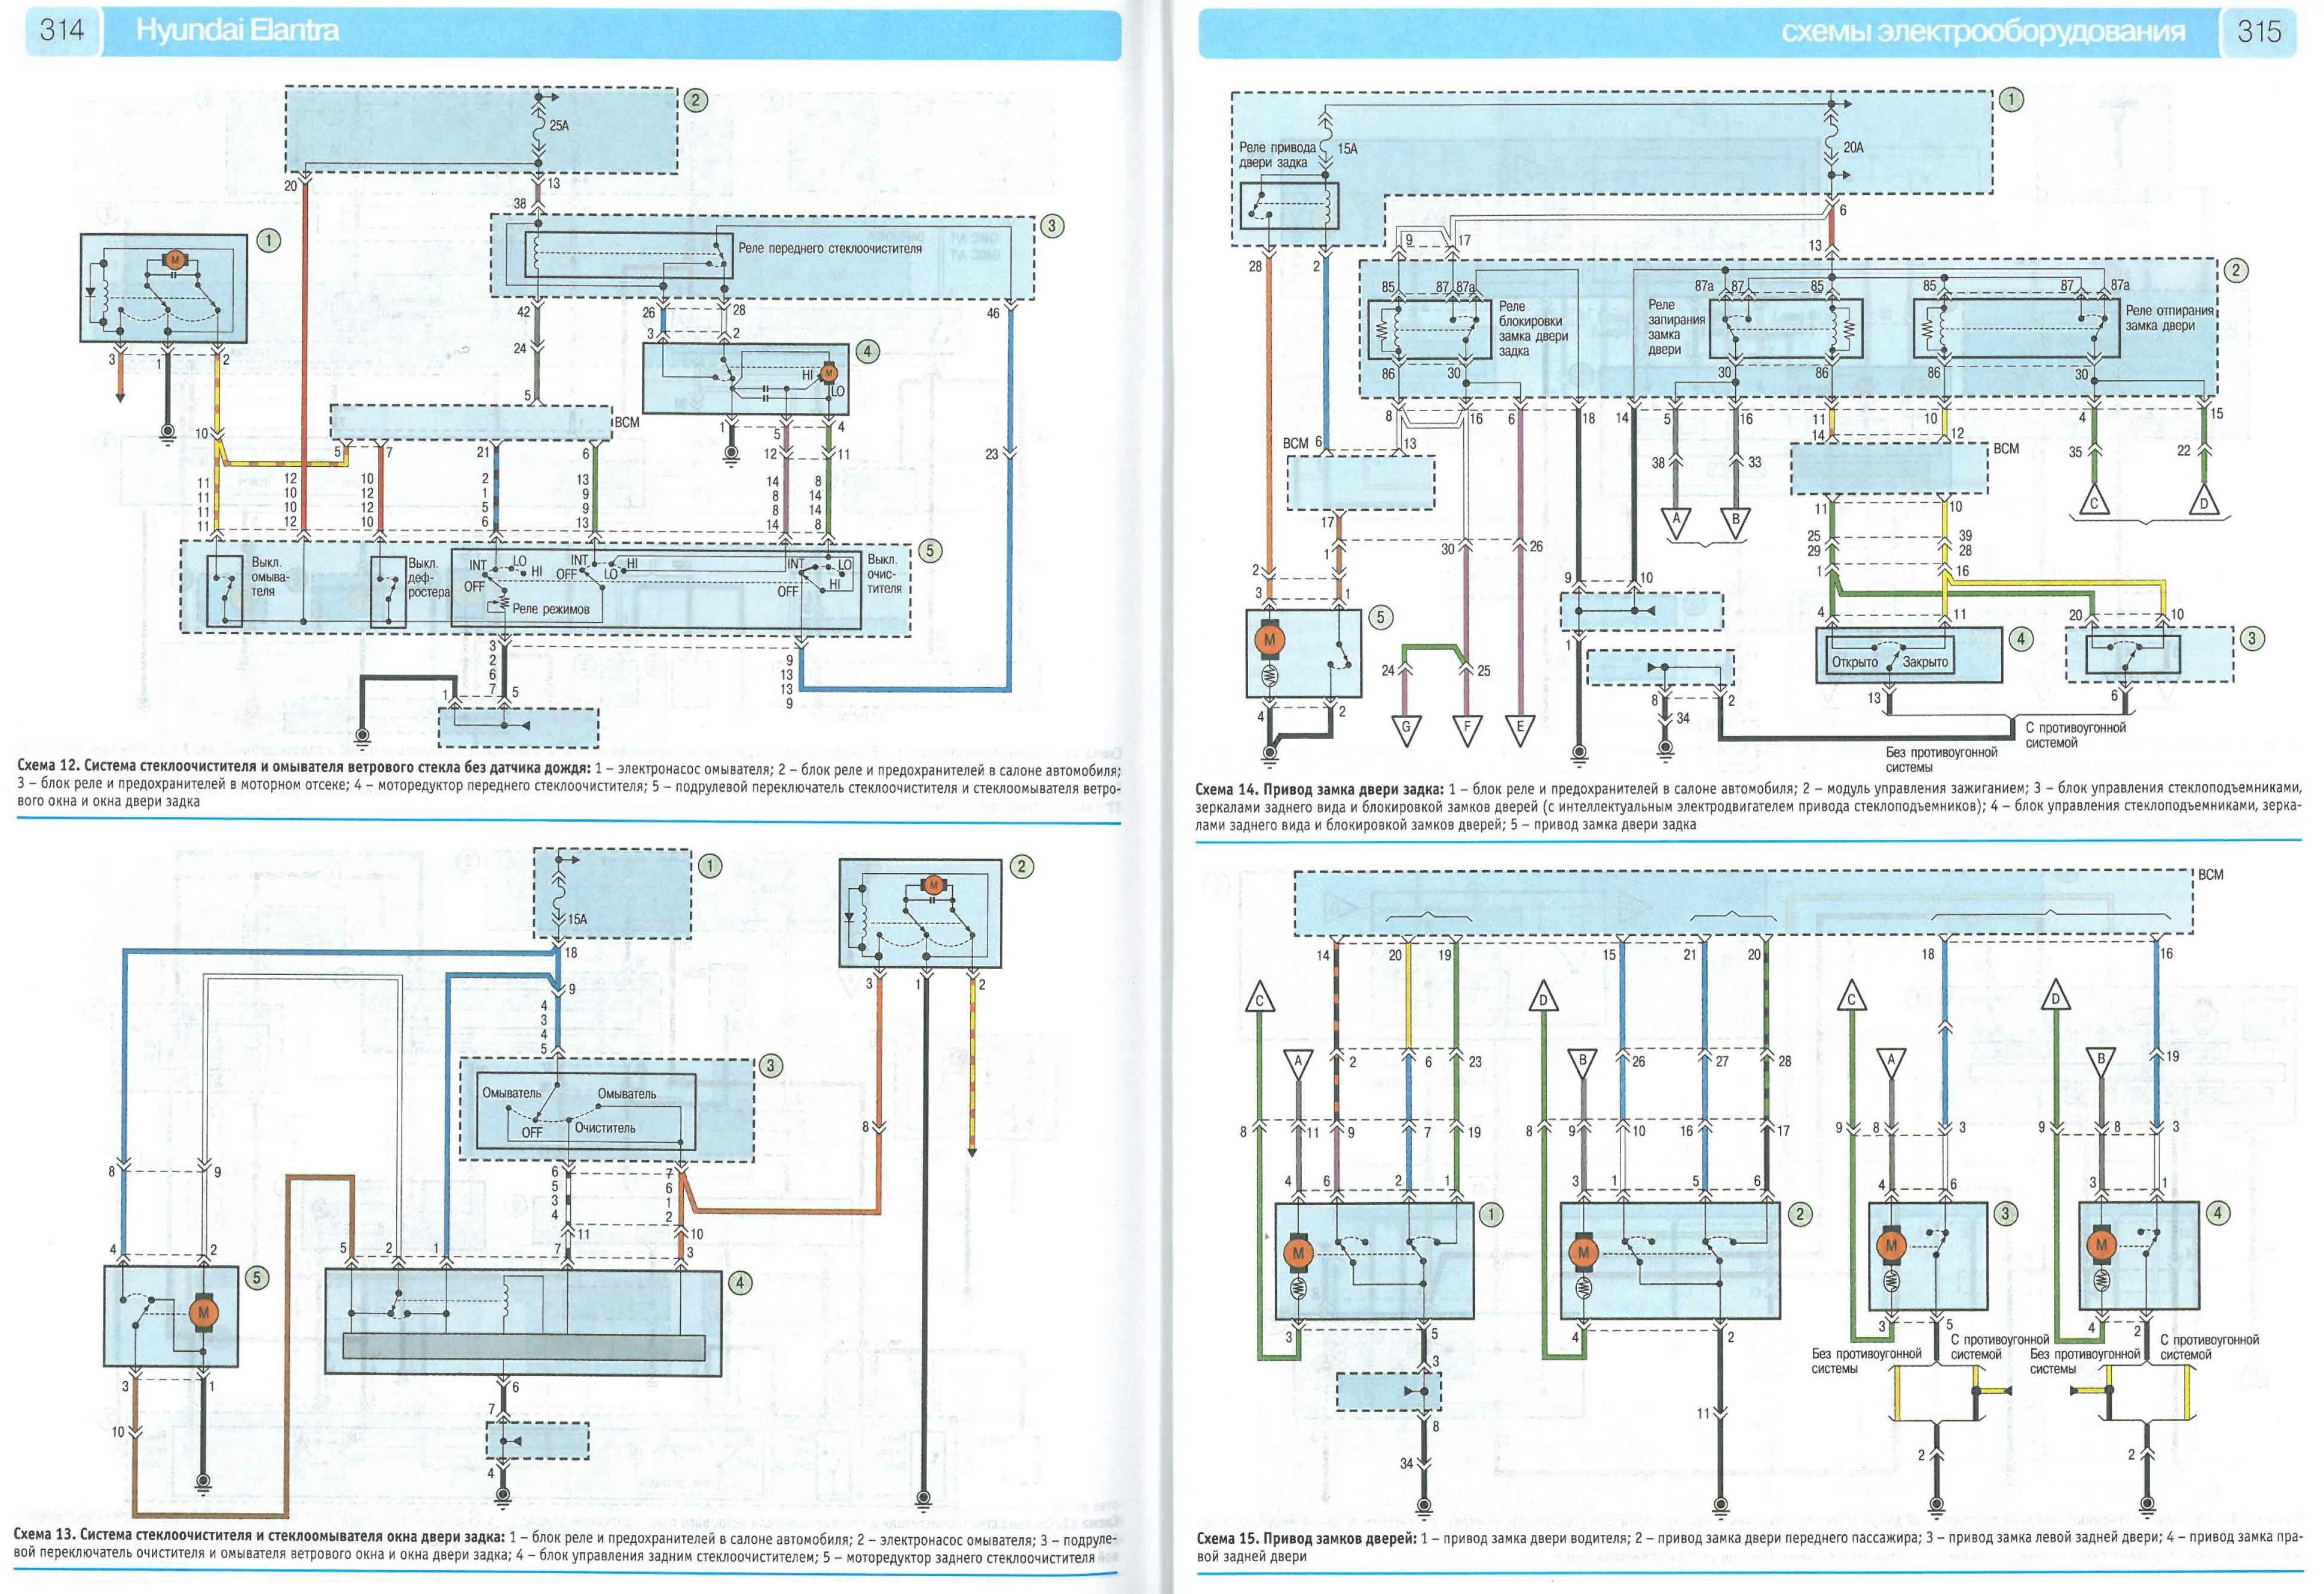
Task: Click the Выкл. дефростера switch symbol
Action: (x=387, y=592)
